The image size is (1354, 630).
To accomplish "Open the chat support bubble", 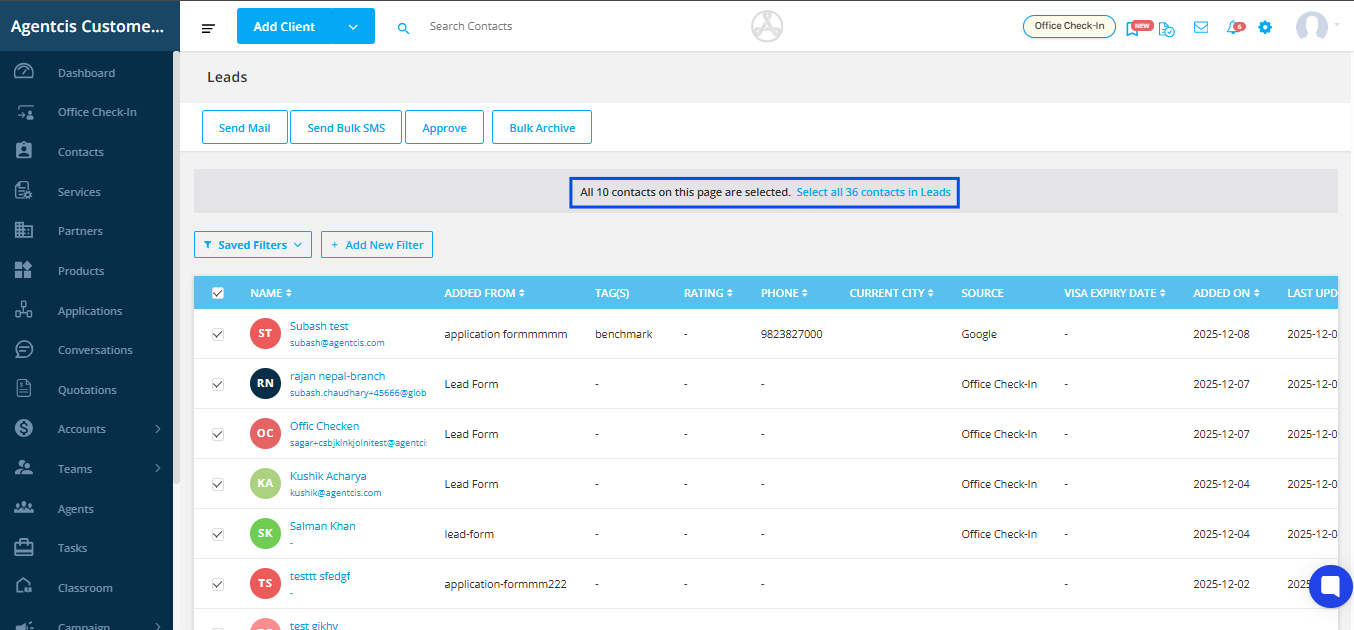I will [x=1330, y=586].
